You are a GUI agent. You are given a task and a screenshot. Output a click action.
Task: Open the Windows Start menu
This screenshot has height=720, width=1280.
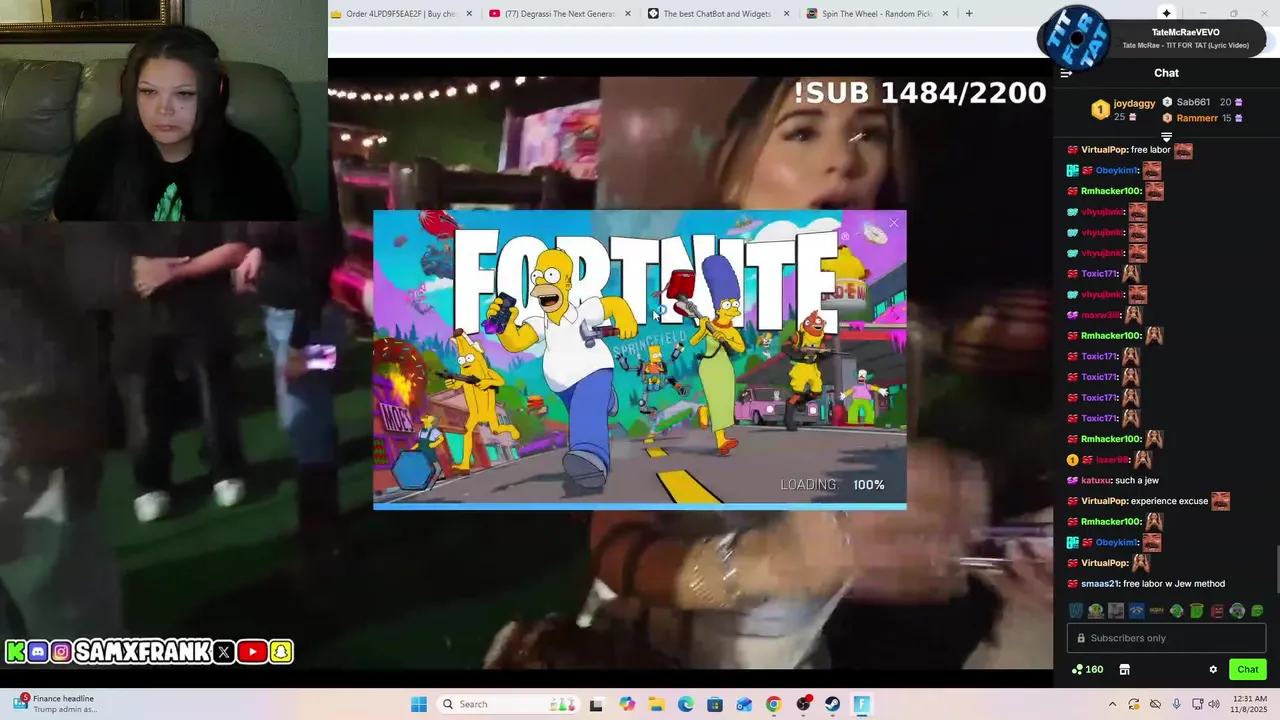(x=419, y=704)
